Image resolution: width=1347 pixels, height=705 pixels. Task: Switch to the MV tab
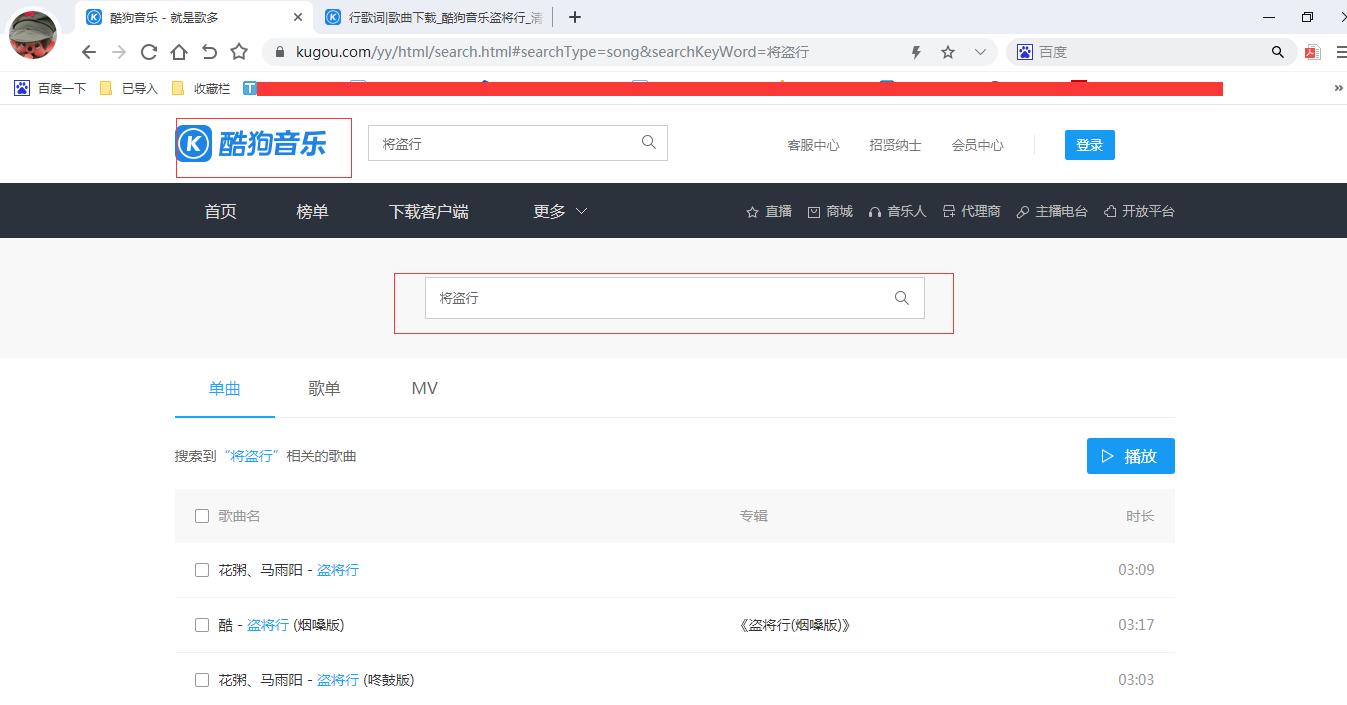[424, 388]
